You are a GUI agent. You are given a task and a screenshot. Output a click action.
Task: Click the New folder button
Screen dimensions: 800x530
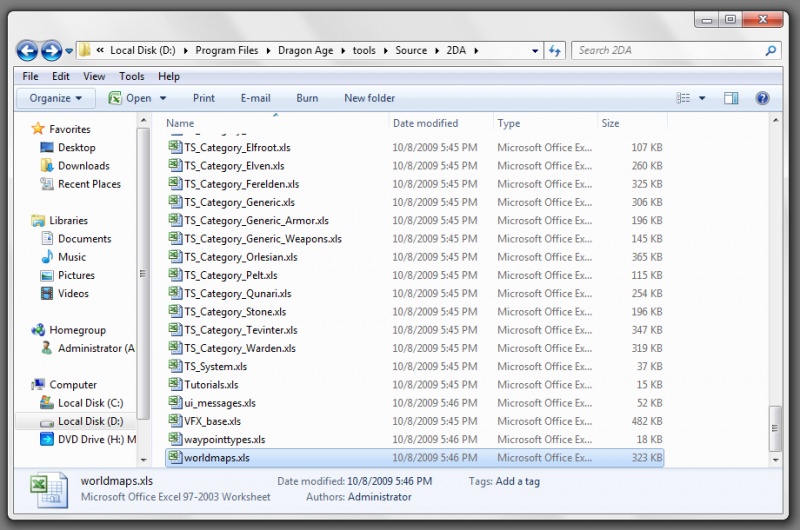click(x=369, y=98)
